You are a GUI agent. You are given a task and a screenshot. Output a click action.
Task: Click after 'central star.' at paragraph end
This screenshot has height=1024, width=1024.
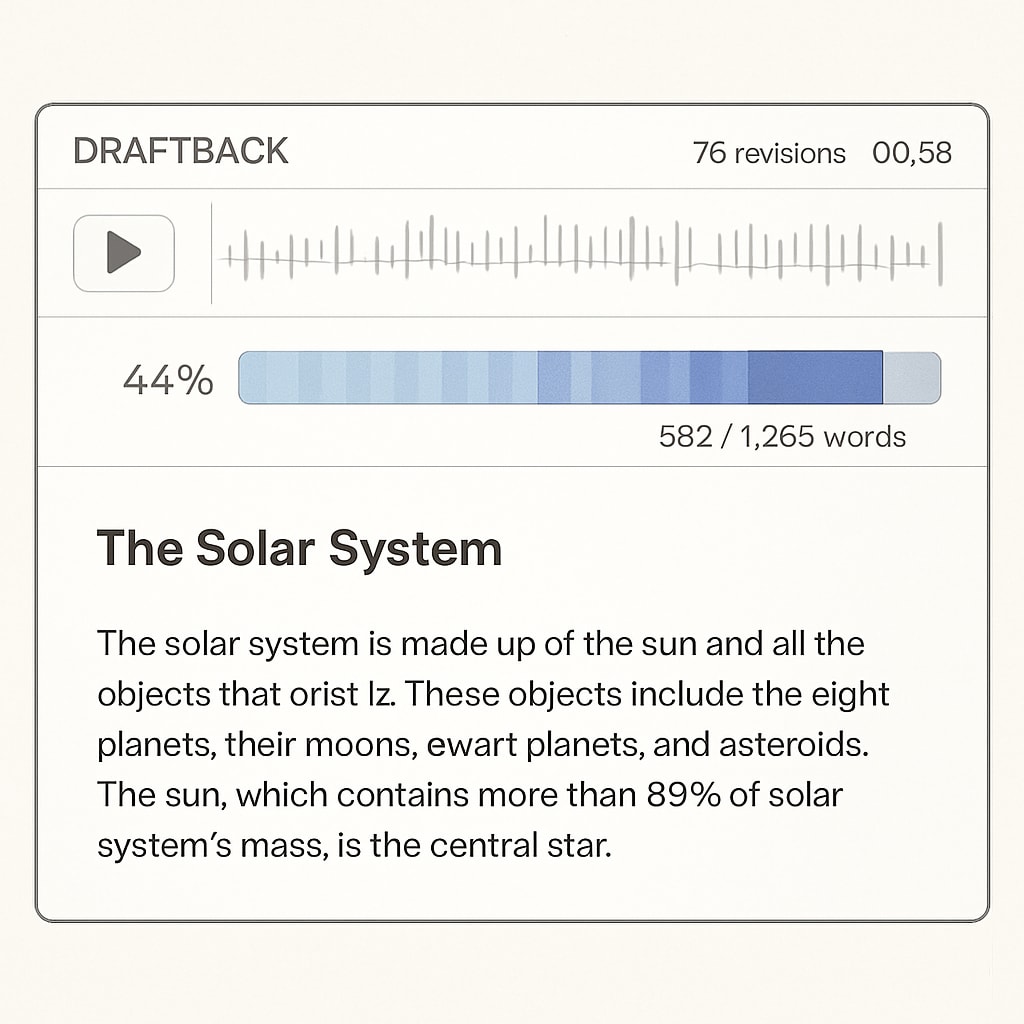(x=615, y=845)
